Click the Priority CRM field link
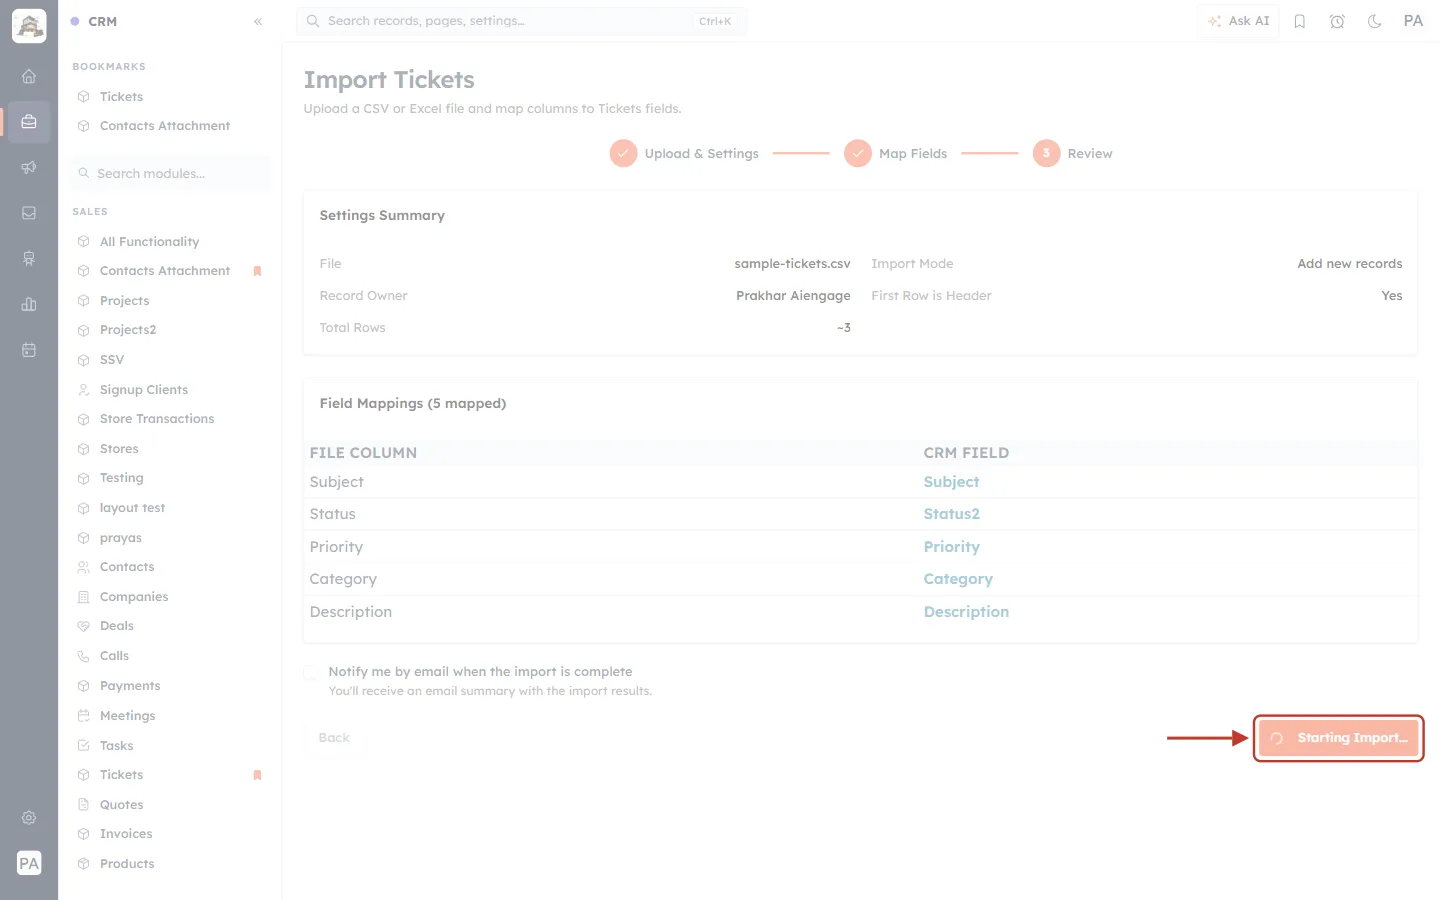 (x=951, y=547)
